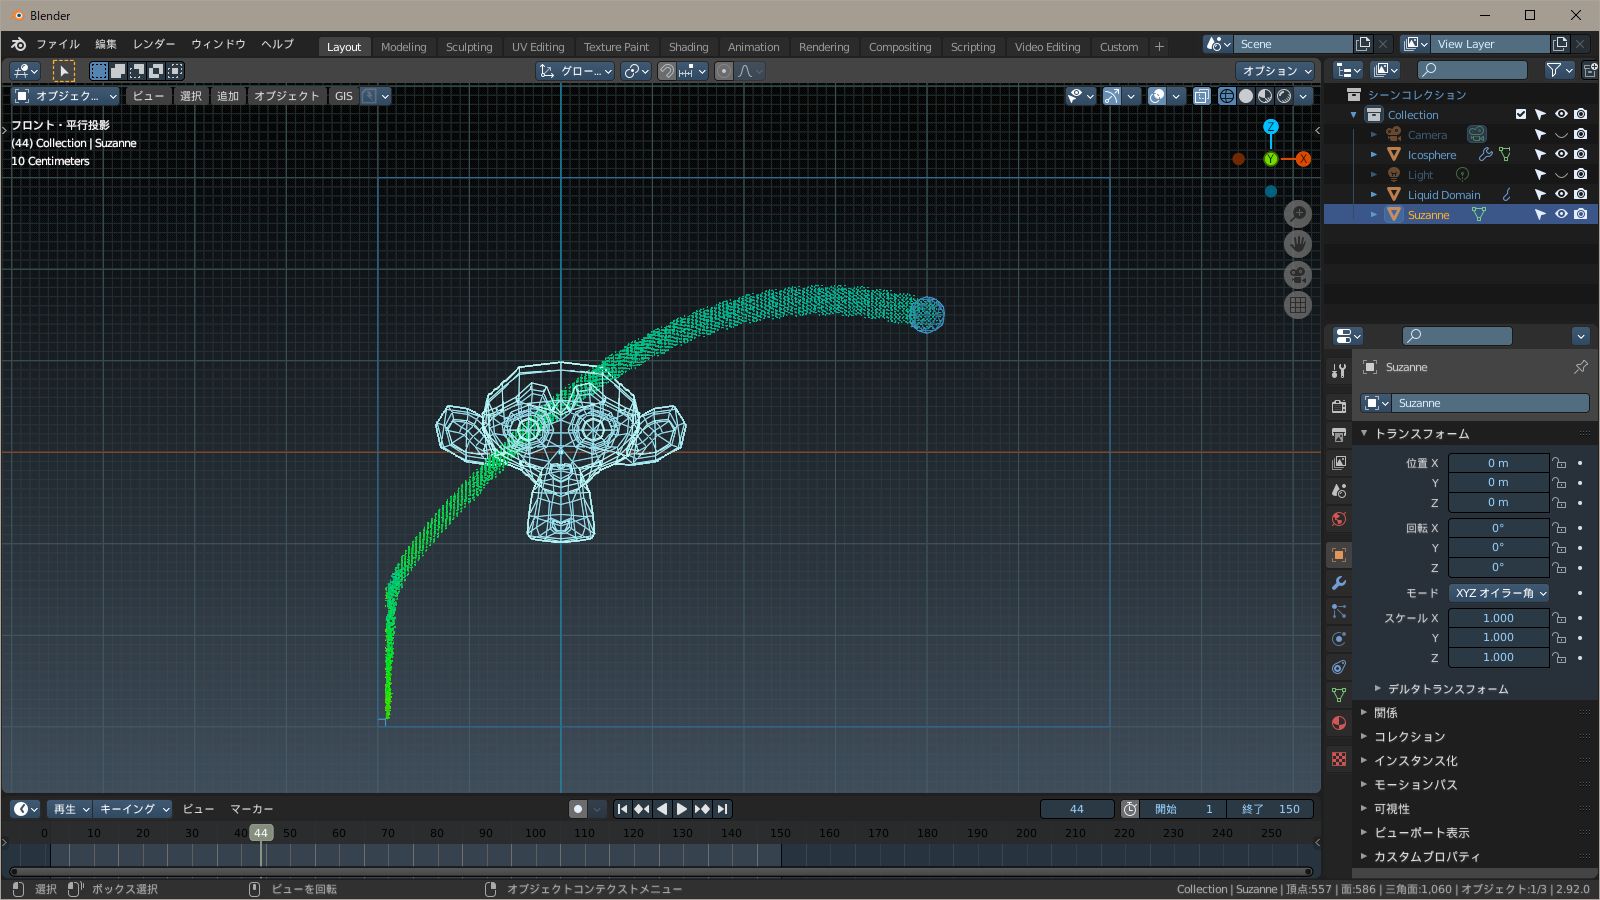Hide Liquid Domain via eye icon
Viewport: 1600px width, 900px height.
point(1561,194)
